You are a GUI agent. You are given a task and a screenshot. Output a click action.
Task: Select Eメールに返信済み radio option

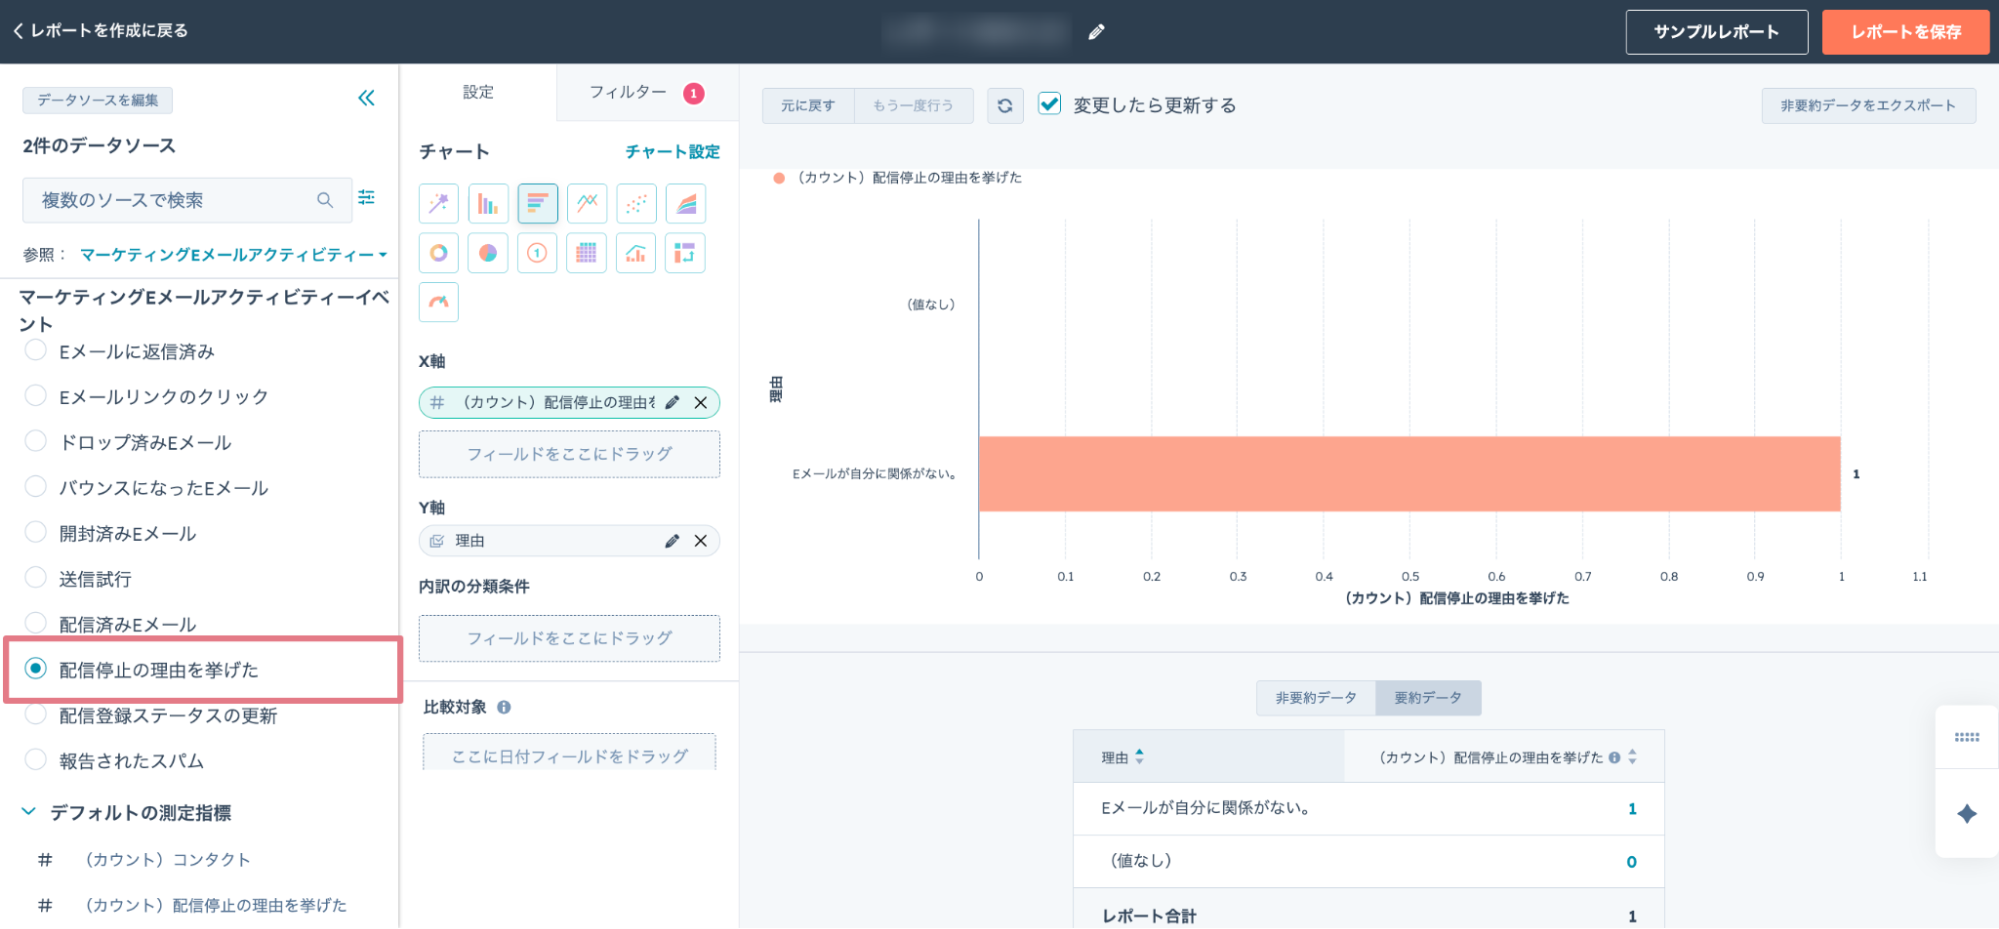point(36,350)
